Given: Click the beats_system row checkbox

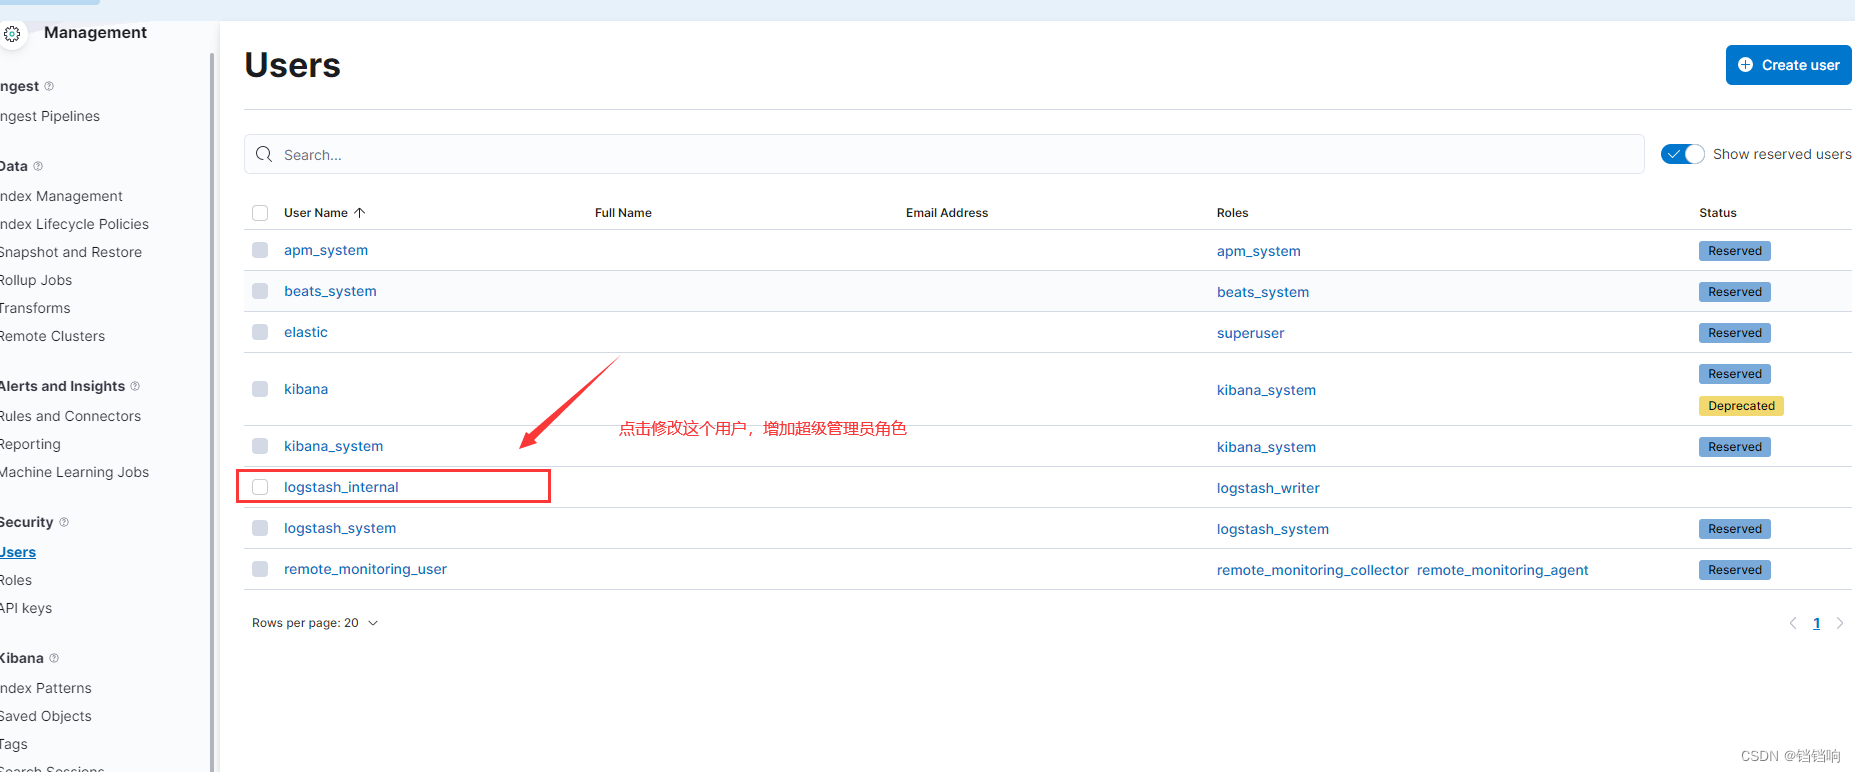Looking at the screenshot, I should click(260, 291).
